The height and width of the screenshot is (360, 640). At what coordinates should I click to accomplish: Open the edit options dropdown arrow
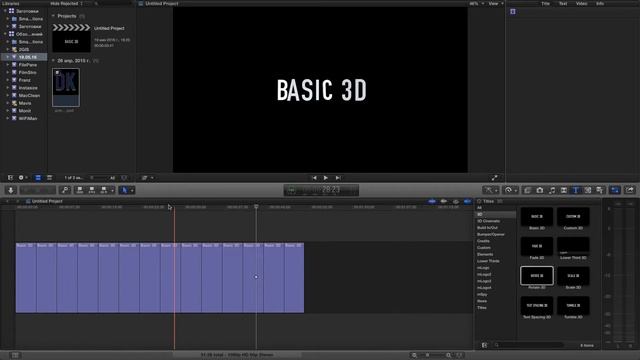pyautogui.click(x=112, y=191)
